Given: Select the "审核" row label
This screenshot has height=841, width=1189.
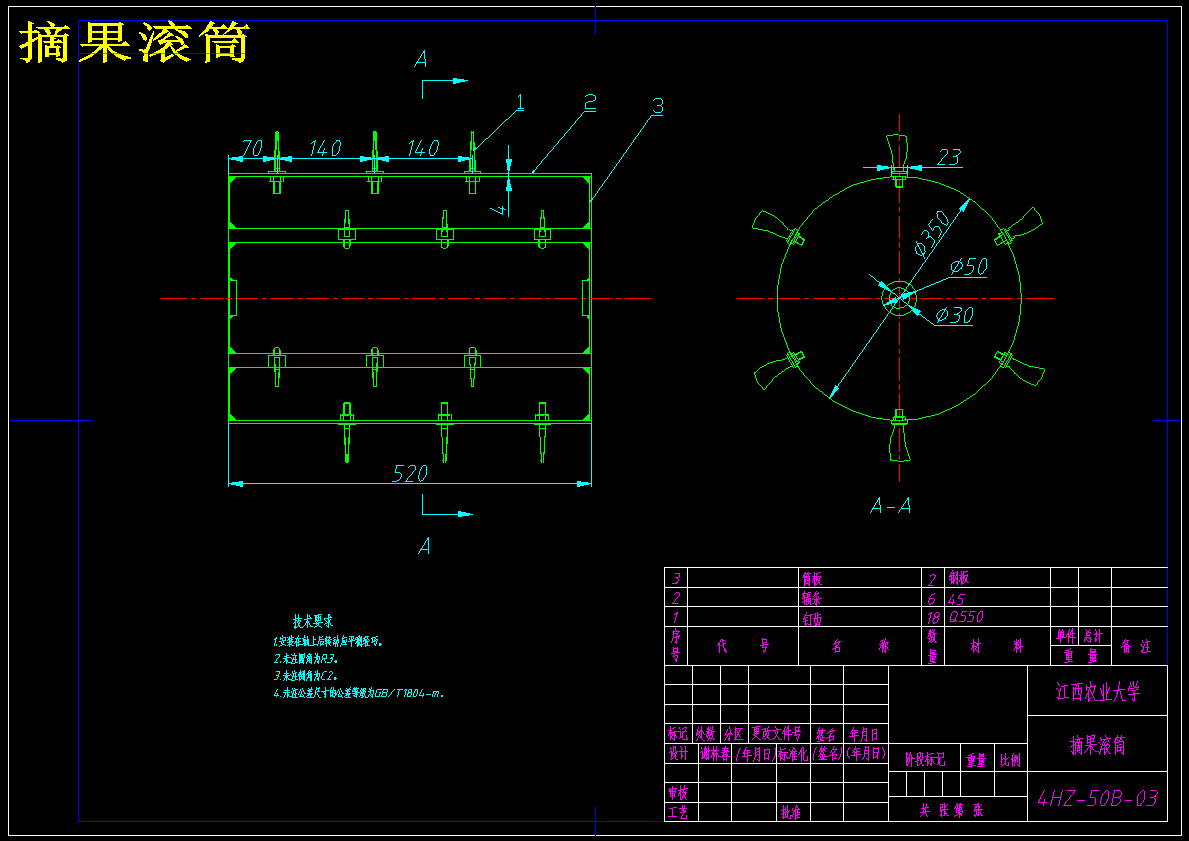Looking at the screenshot, I should click(x=678, y=793).
